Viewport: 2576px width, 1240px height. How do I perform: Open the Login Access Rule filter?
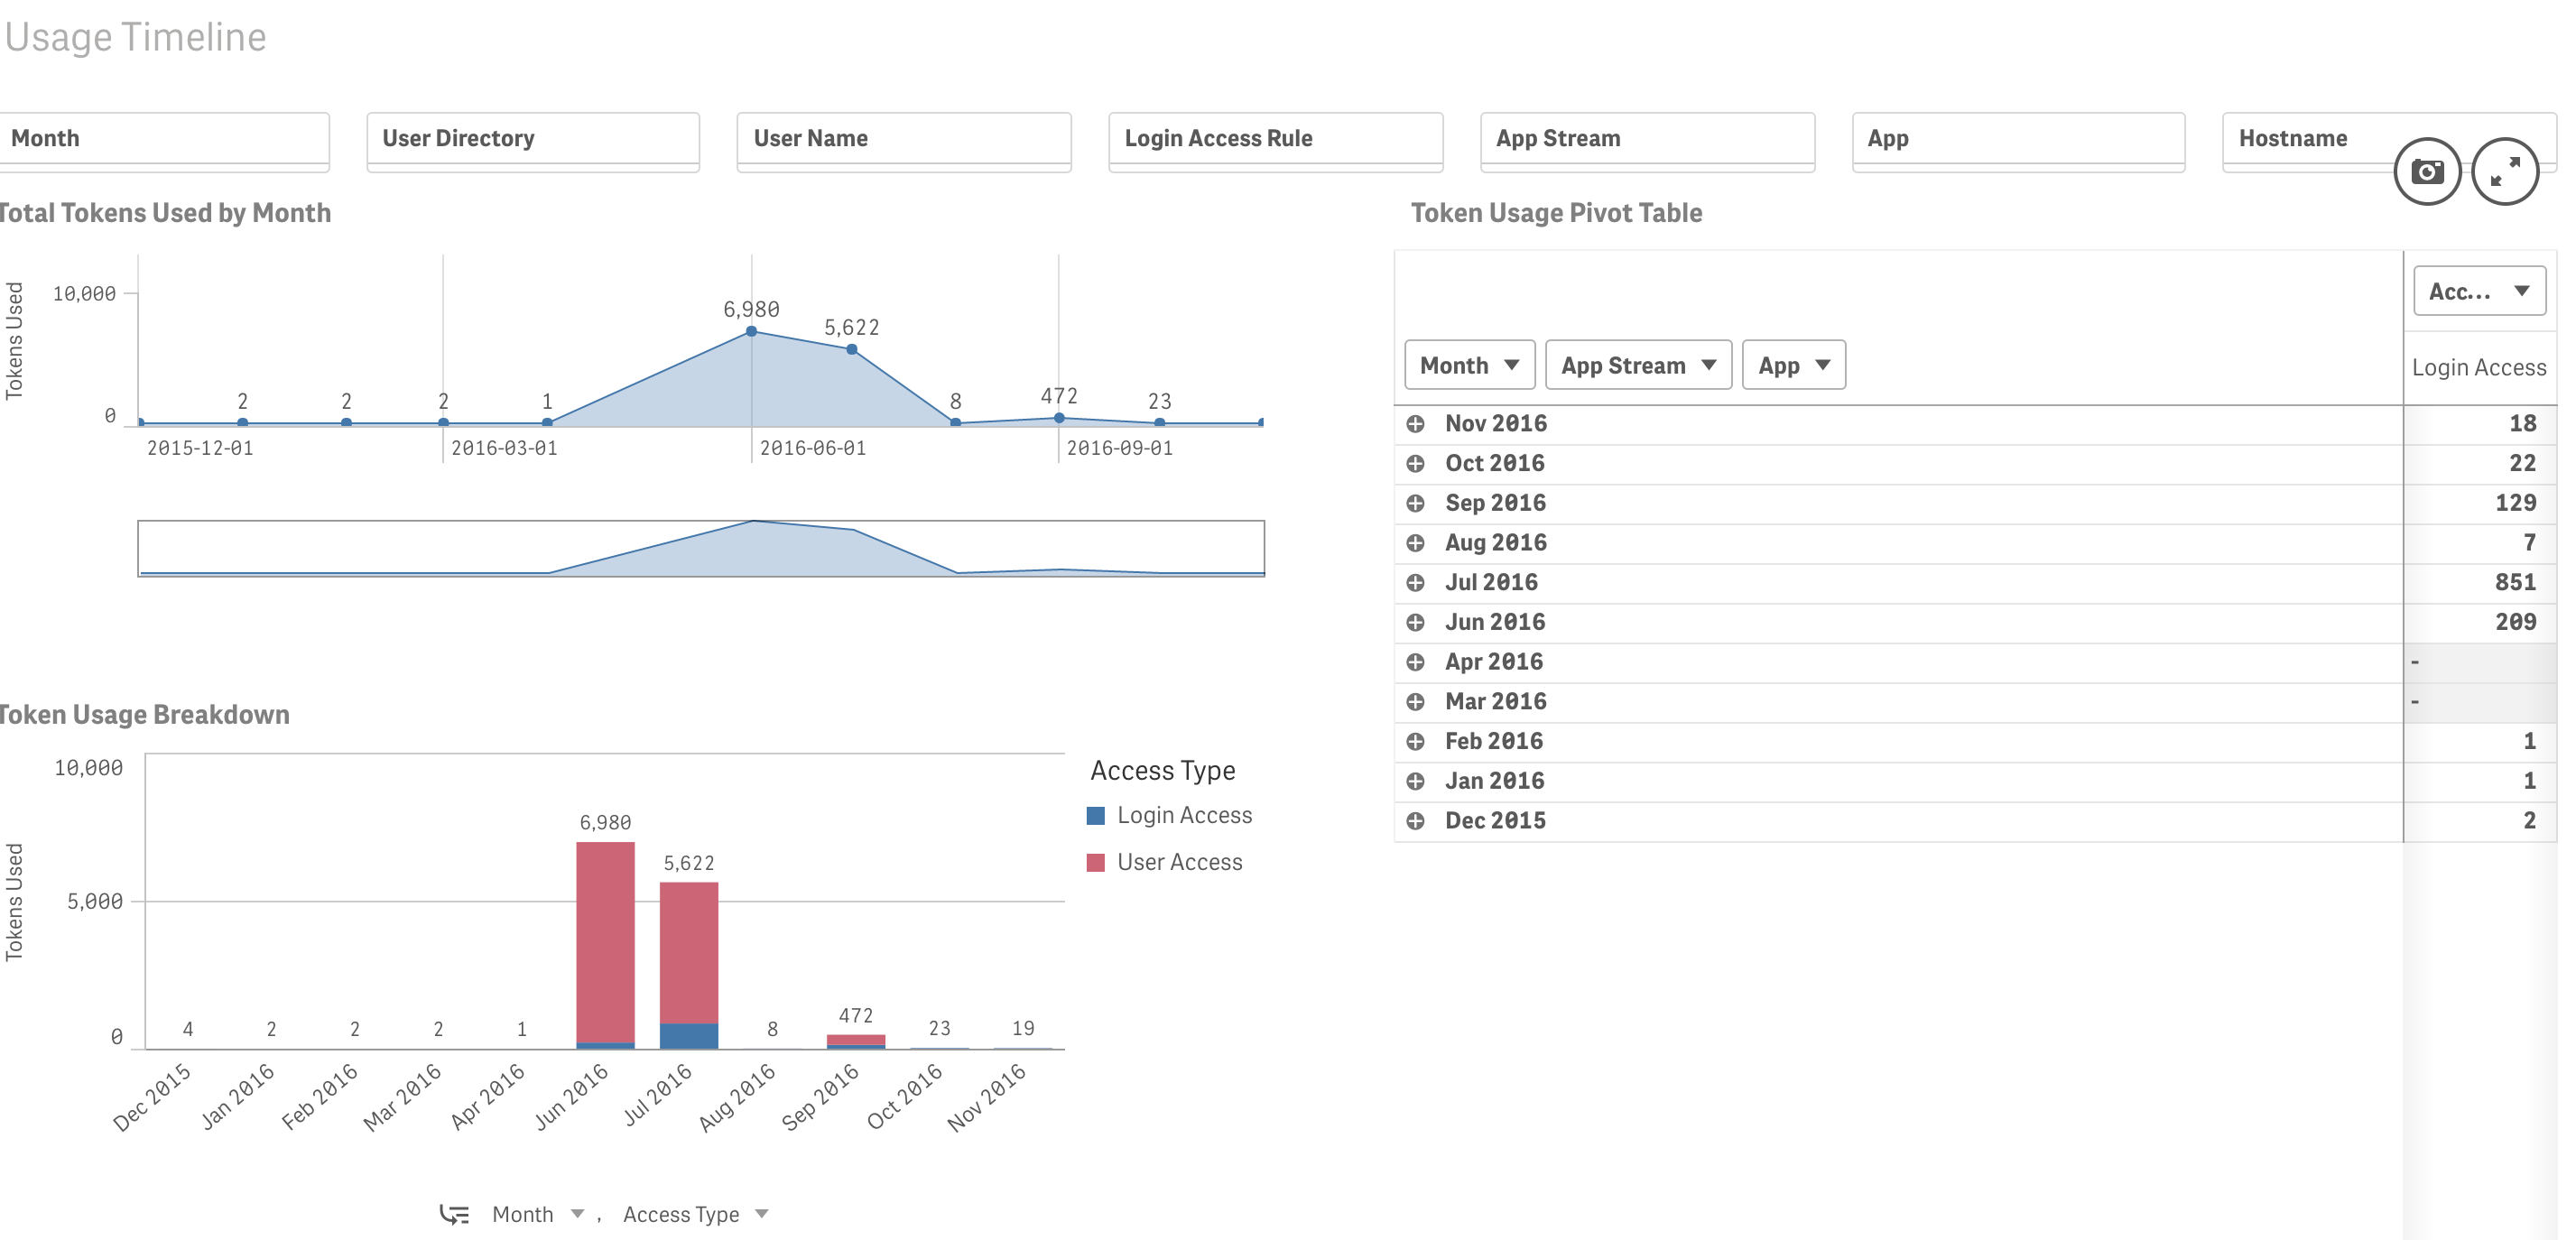point(1275,140)
